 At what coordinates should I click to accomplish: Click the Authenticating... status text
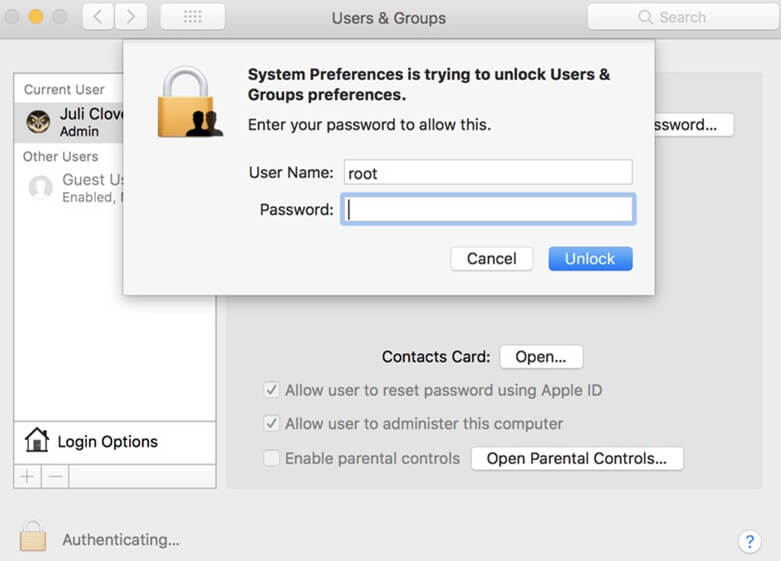(121, 540)
